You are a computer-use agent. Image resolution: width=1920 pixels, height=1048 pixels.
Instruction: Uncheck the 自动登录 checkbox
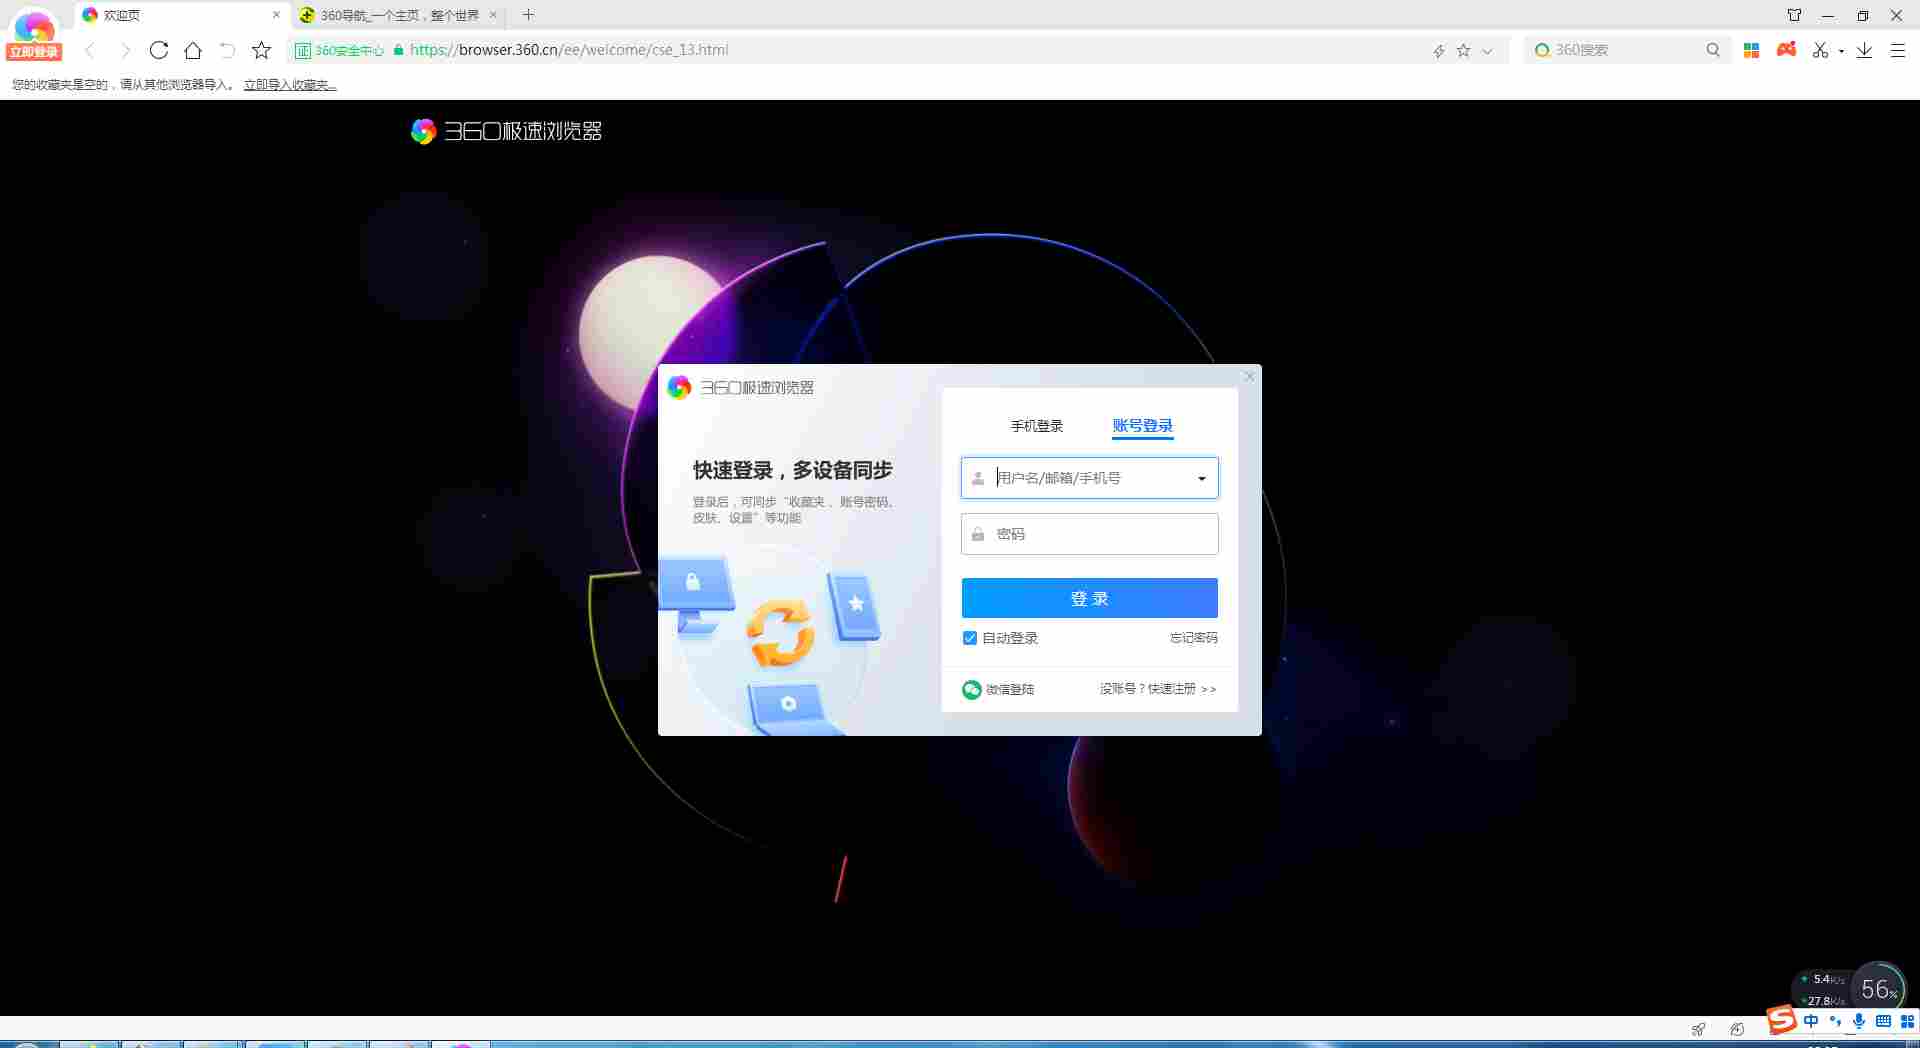coord(969,638)
